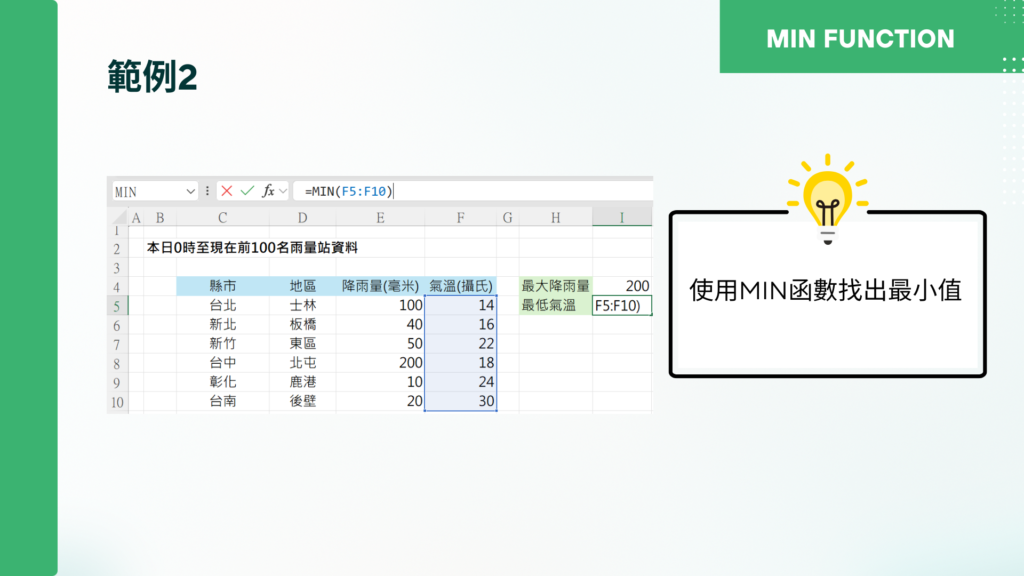
Task: Click the active cell showing F5:F10)
Action: (x=622, y=305)
